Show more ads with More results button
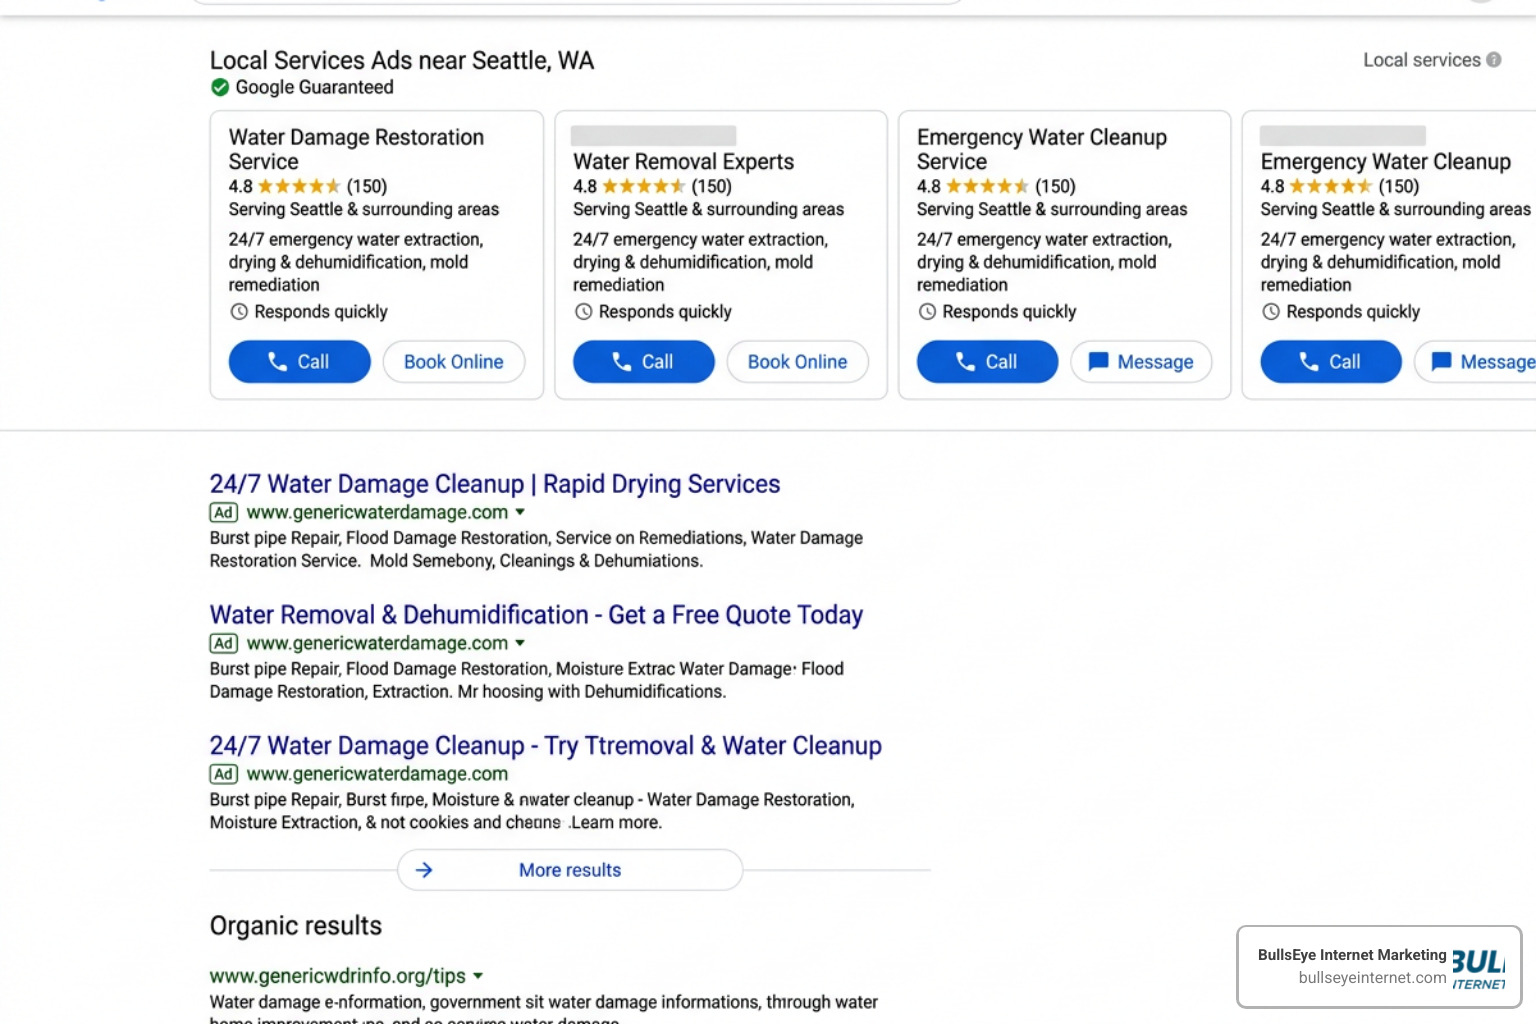This screenshot has height=1024, width=1536. tap(570, 870)
